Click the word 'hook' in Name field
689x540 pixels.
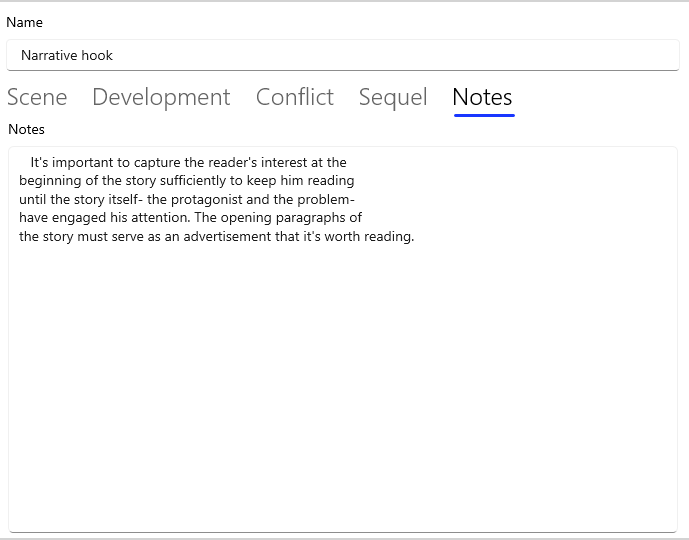click(x=97, y=55)
